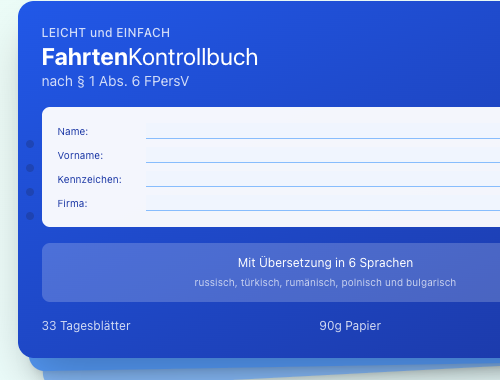Click the Firma input line
500x380 pixels.
[x=323, y=204]
